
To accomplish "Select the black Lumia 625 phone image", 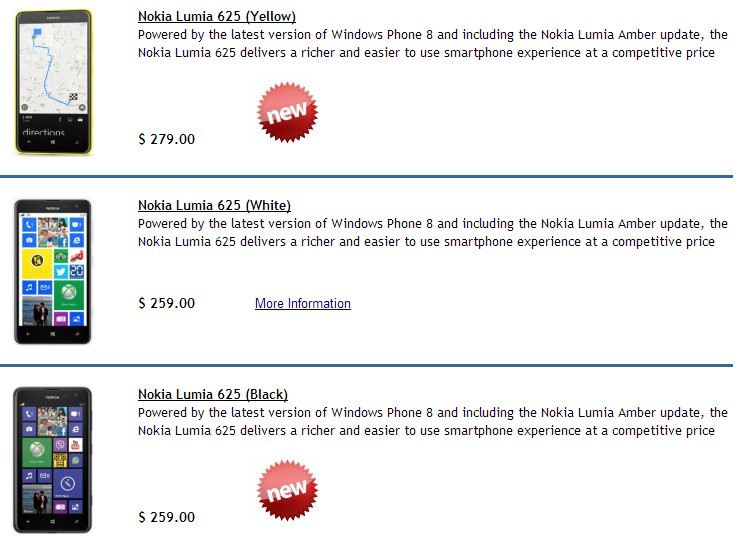I will point(53,459).
